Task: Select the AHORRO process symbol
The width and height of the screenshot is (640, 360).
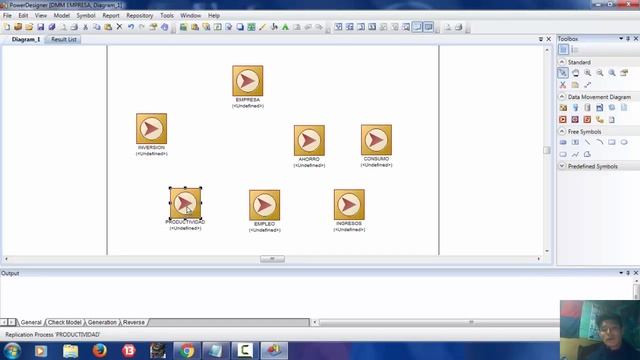Action: click(309, 140)
